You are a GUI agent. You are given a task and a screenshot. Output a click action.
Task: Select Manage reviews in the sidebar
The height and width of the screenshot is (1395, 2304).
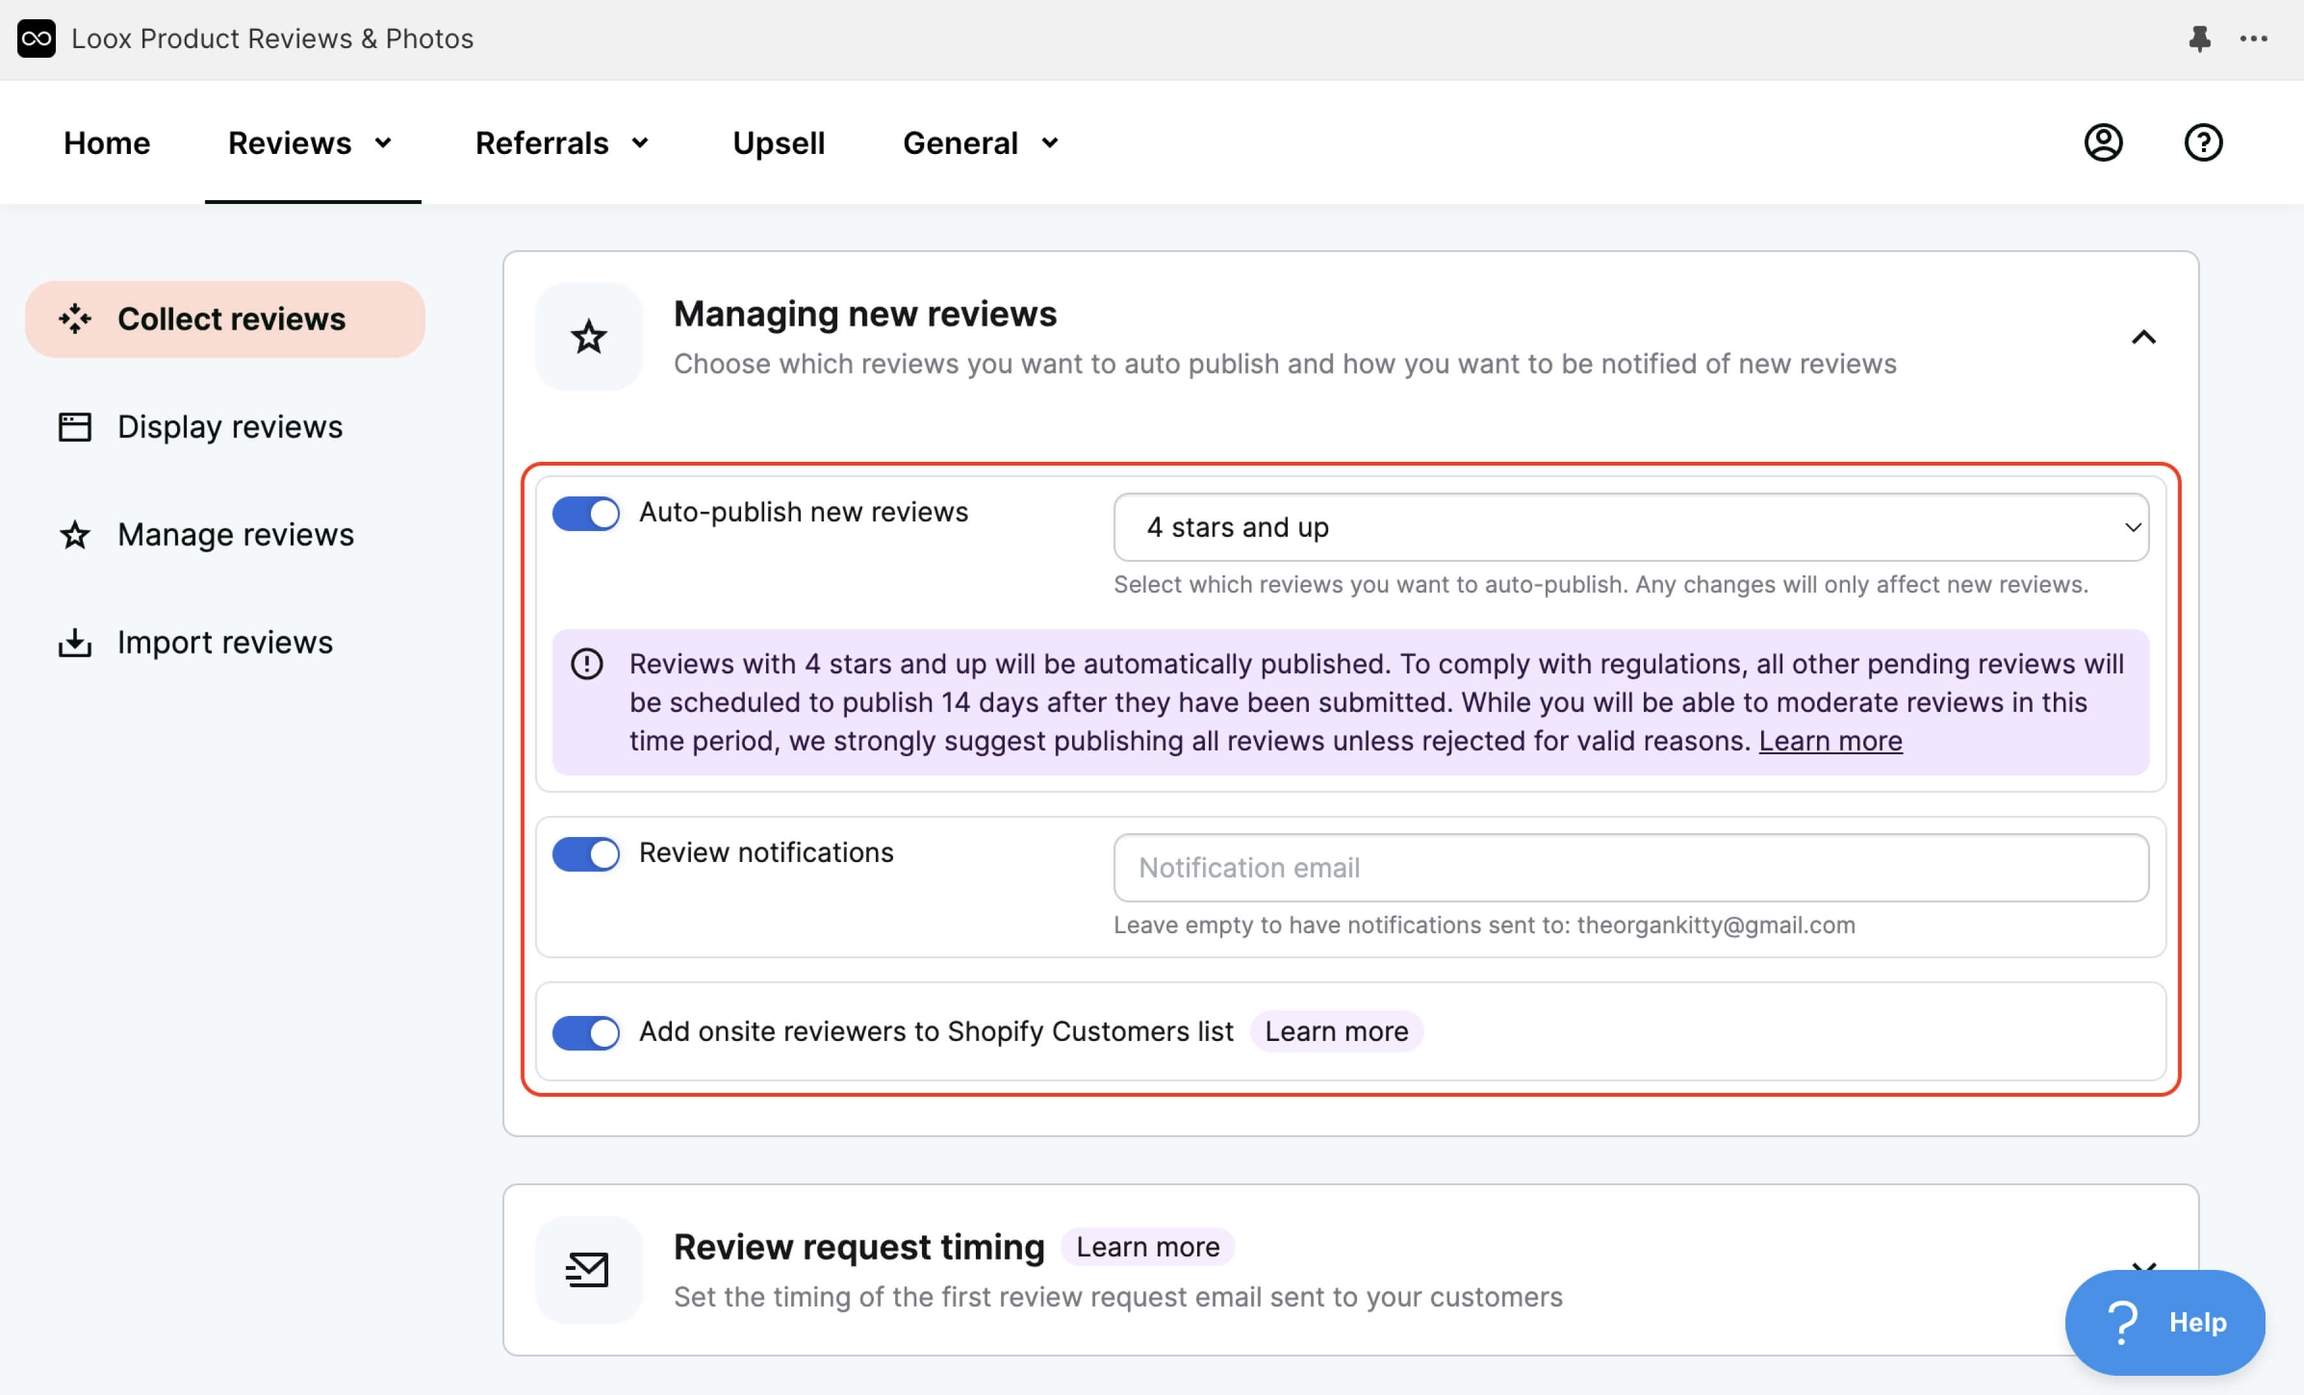(x=235, y=534)
